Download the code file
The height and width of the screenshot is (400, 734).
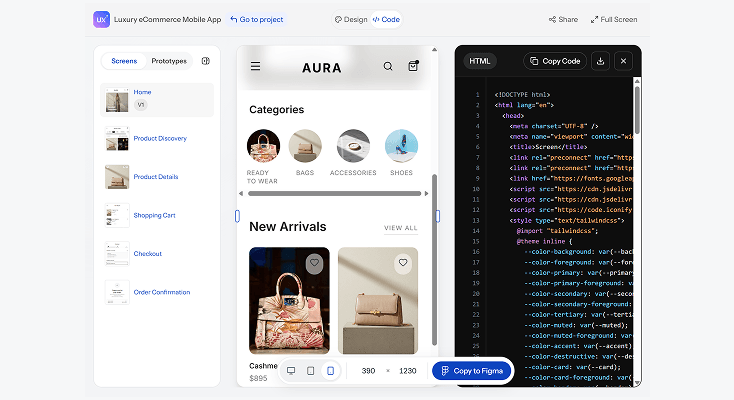[601, 61]
